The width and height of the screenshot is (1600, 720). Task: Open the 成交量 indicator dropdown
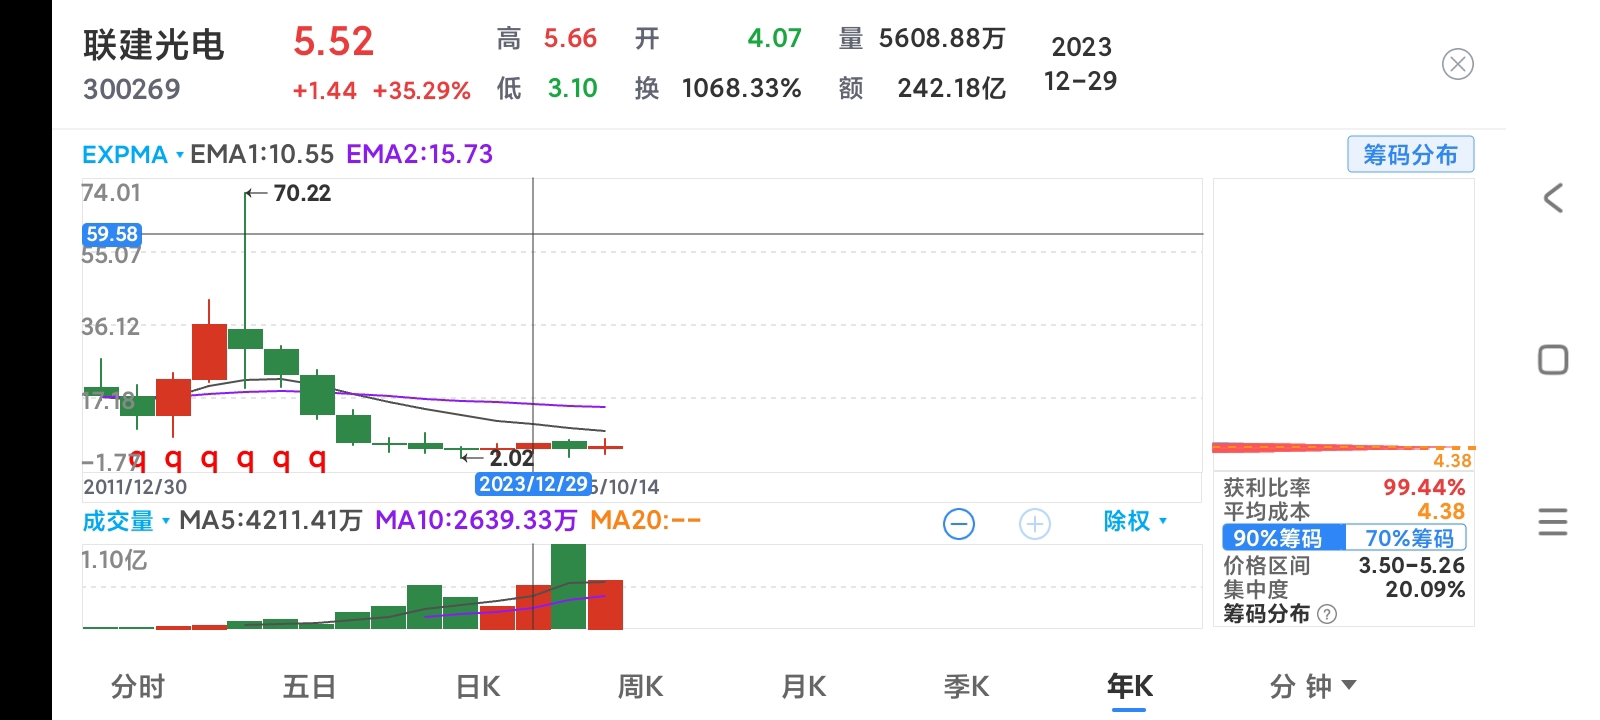pyautogui.click(x=127, y=521)
